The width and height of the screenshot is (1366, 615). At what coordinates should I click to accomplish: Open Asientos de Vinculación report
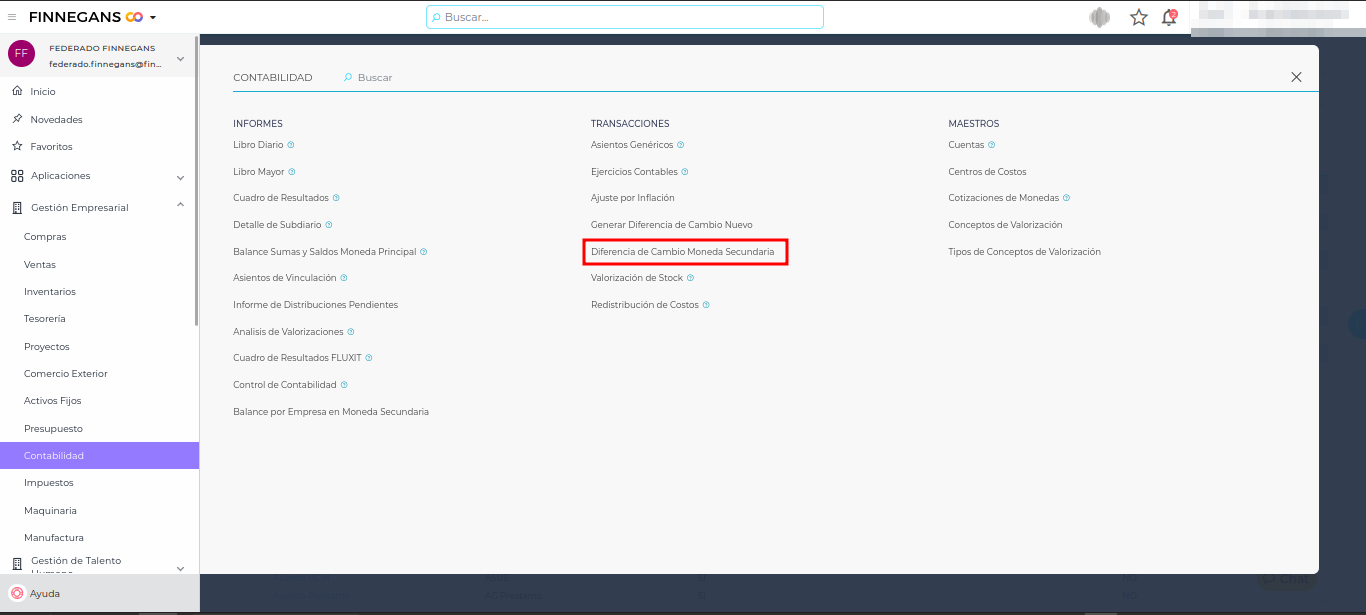(285, 278)
